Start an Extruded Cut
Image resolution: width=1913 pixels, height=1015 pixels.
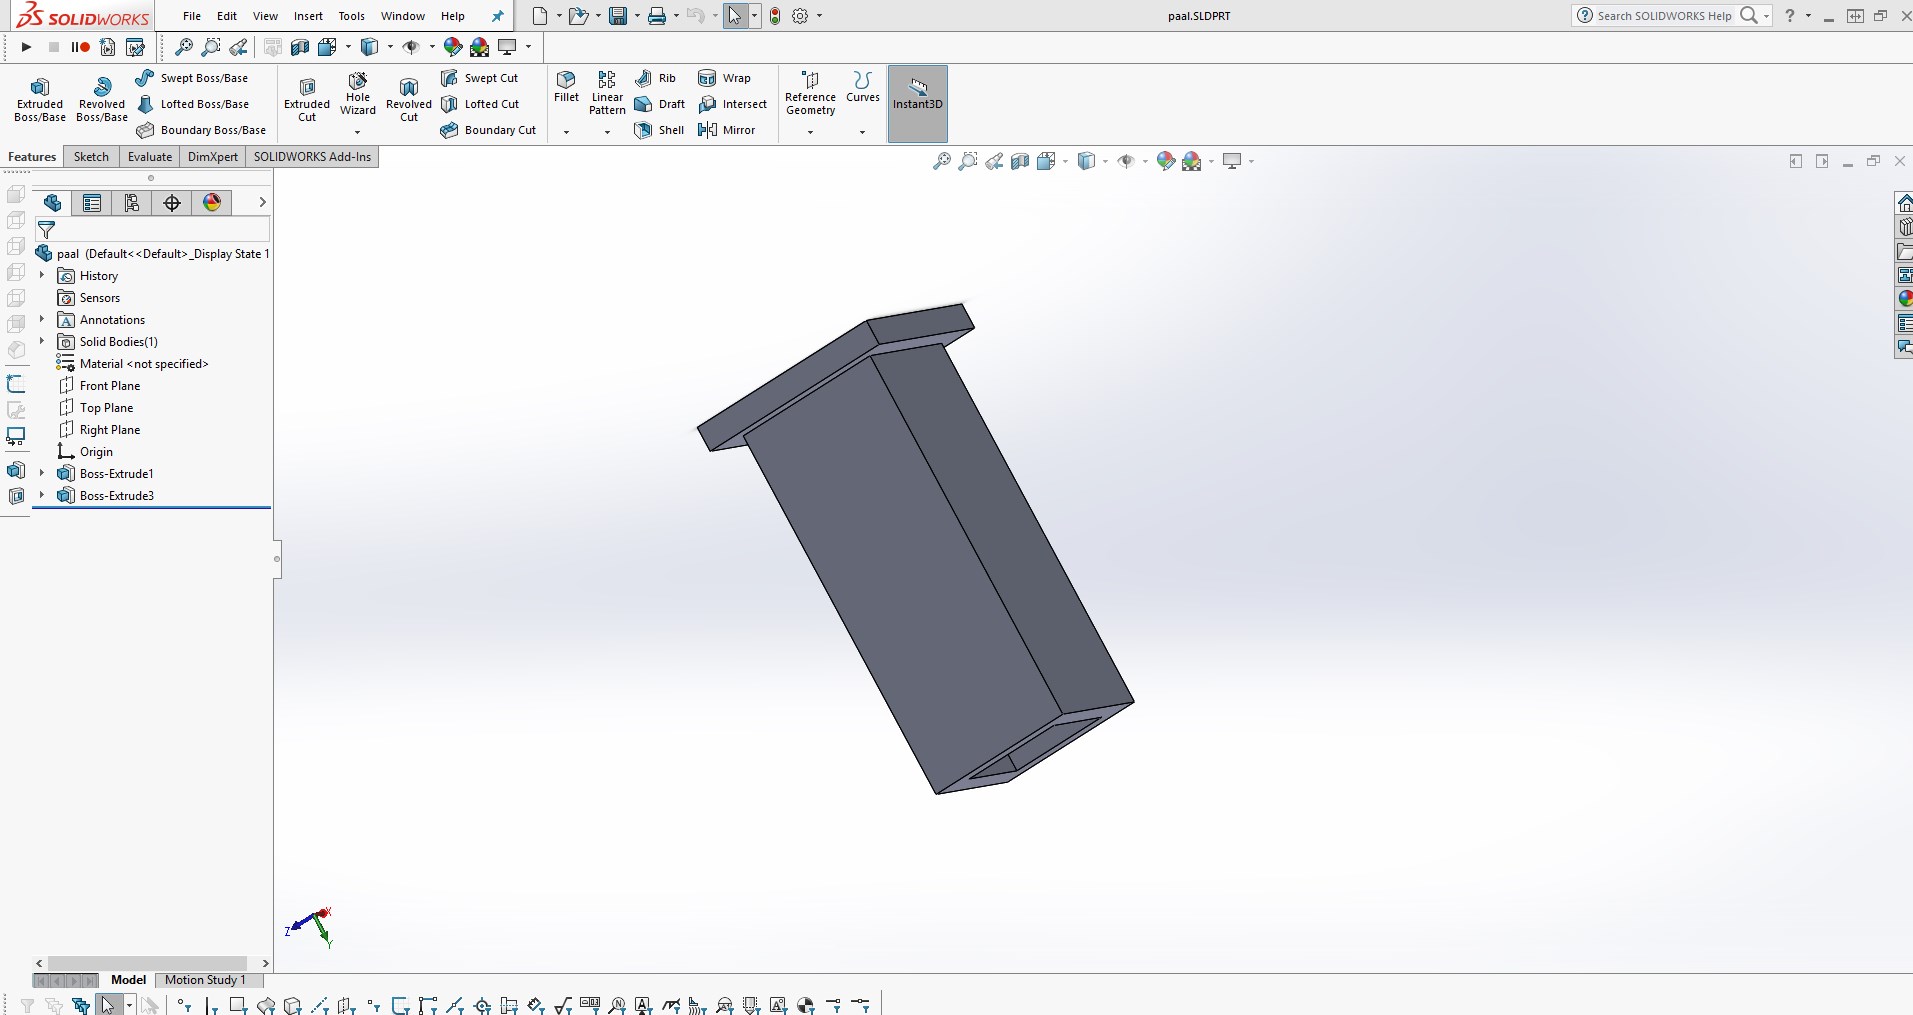pos(307,100)
